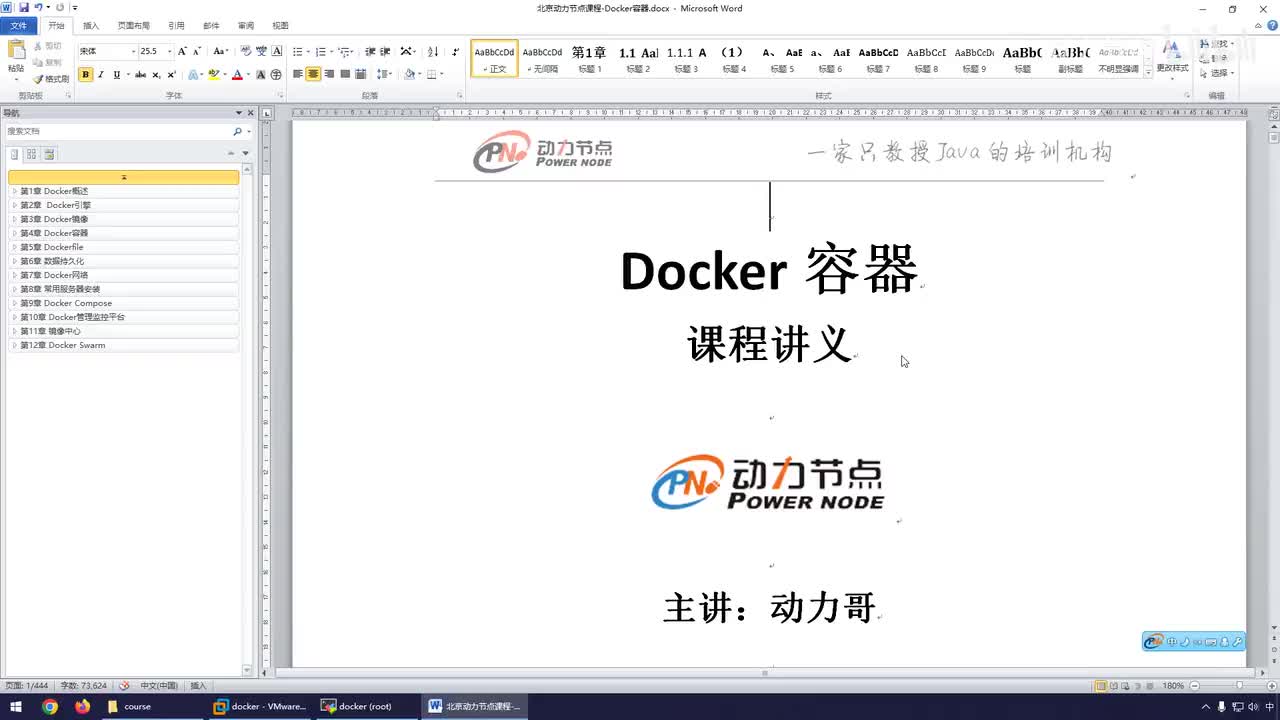Click the search magnifier in the navigation pane
This screenshot has height=720, width=1280.
coord(237,131)
